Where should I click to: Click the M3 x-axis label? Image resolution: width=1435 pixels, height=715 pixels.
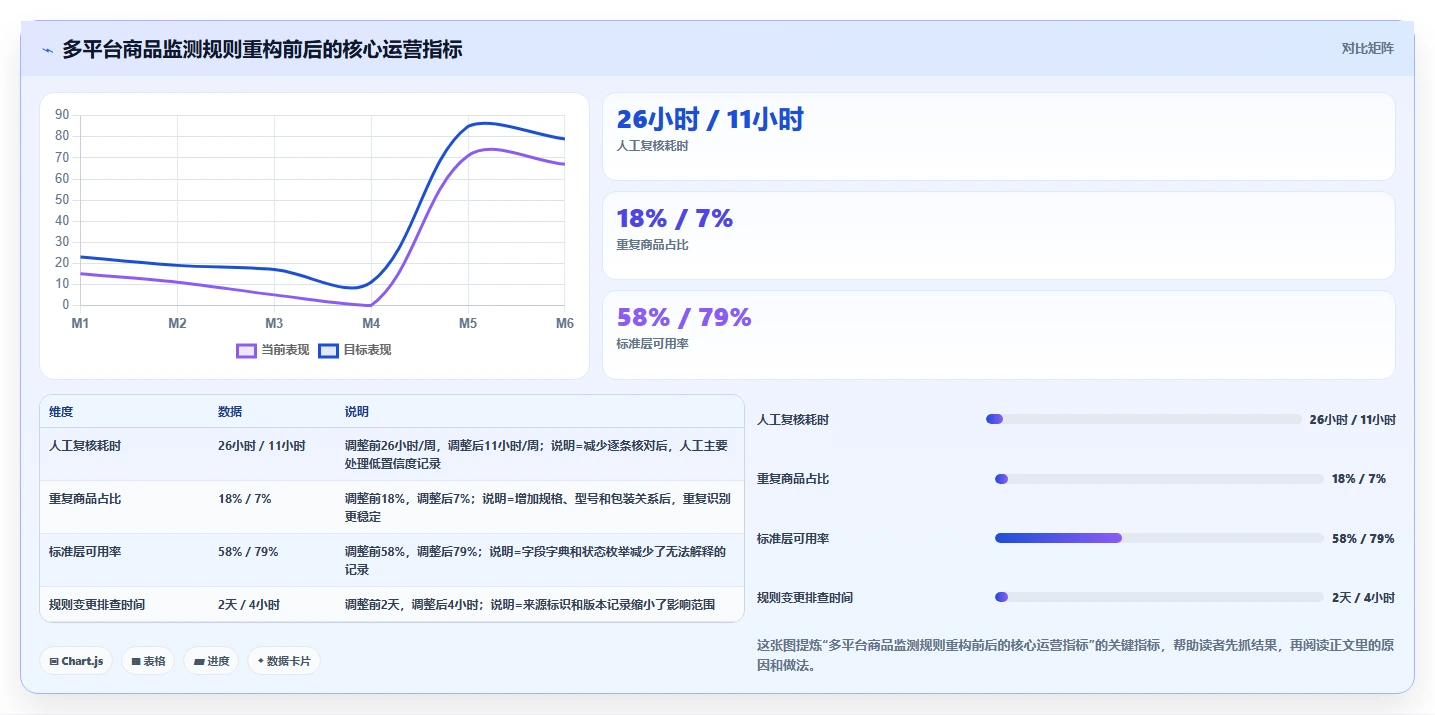pyautogui.click(x=274, y=323)
